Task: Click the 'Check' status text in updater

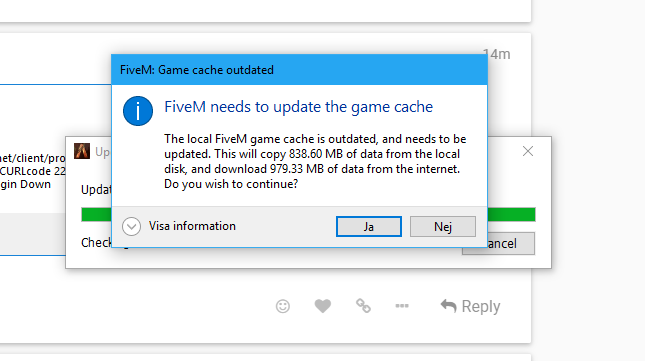Action: 96,243
